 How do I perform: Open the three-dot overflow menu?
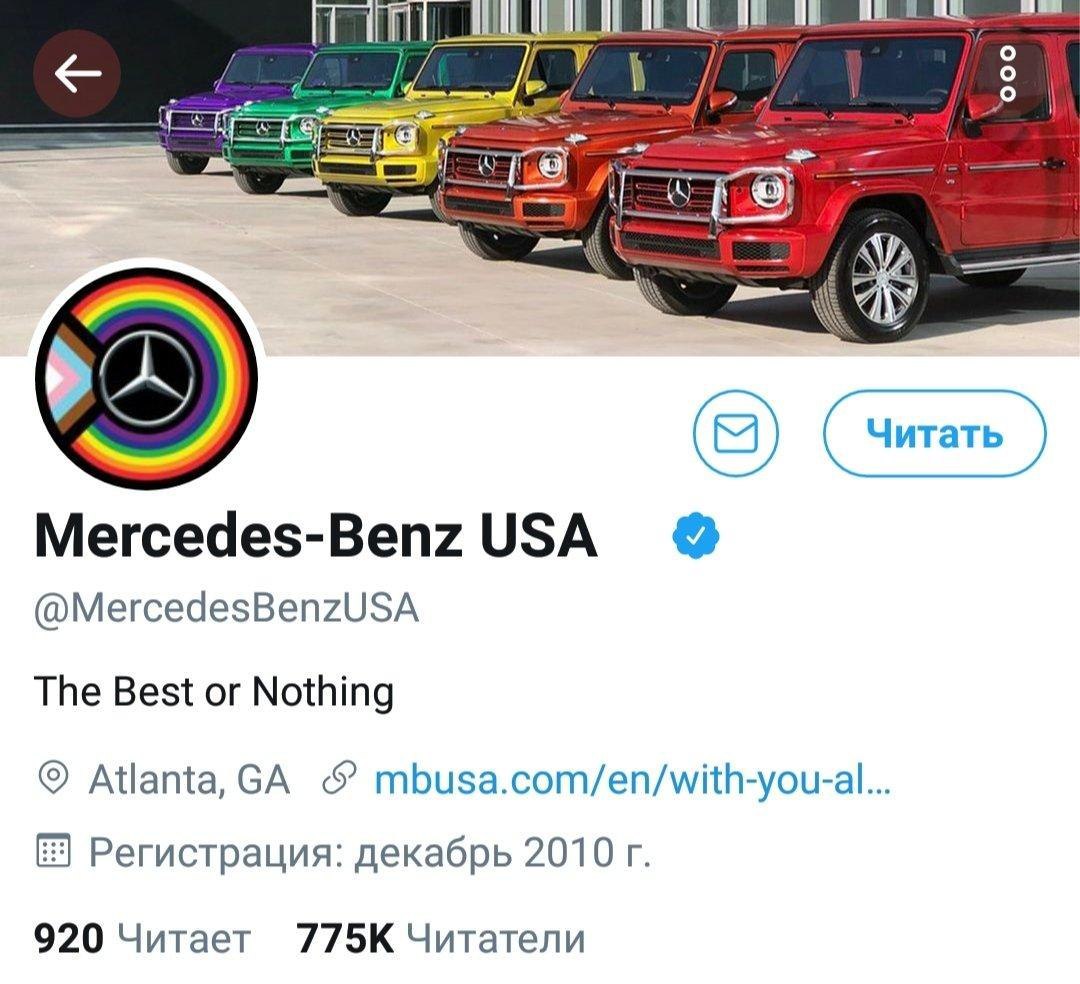tap(1007, 74)
